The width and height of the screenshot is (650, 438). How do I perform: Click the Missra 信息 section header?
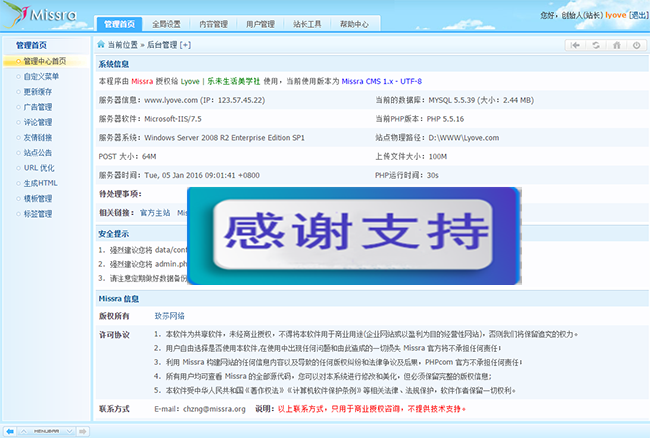point(119,299)
